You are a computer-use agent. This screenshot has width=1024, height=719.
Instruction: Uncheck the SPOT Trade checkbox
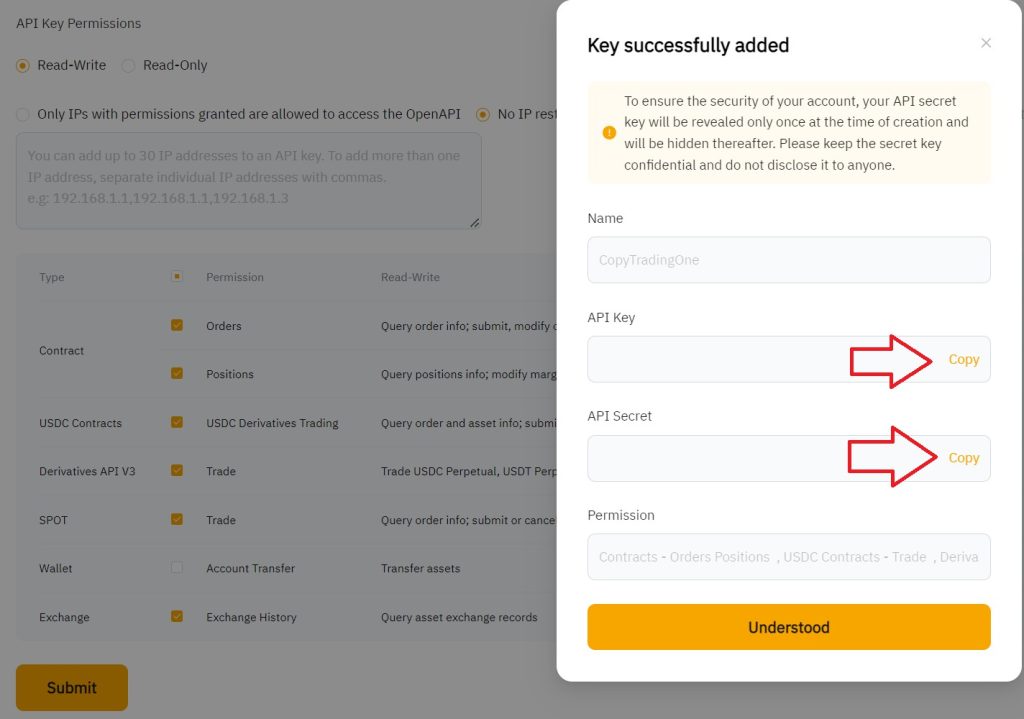click(x=177, y=519)
